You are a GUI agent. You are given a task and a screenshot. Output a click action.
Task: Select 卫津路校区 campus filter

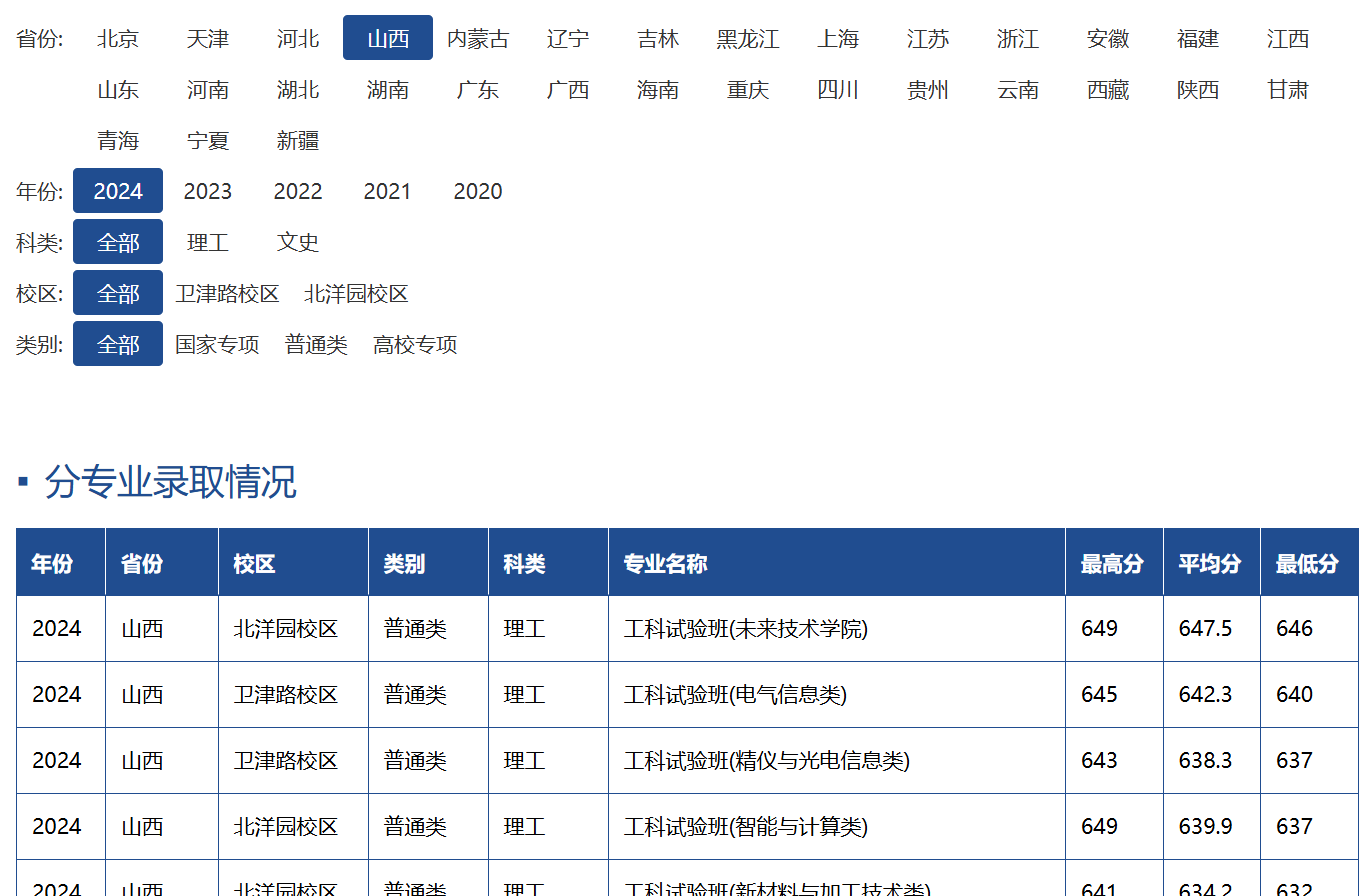pyautogui.click(x=227, y=294)
